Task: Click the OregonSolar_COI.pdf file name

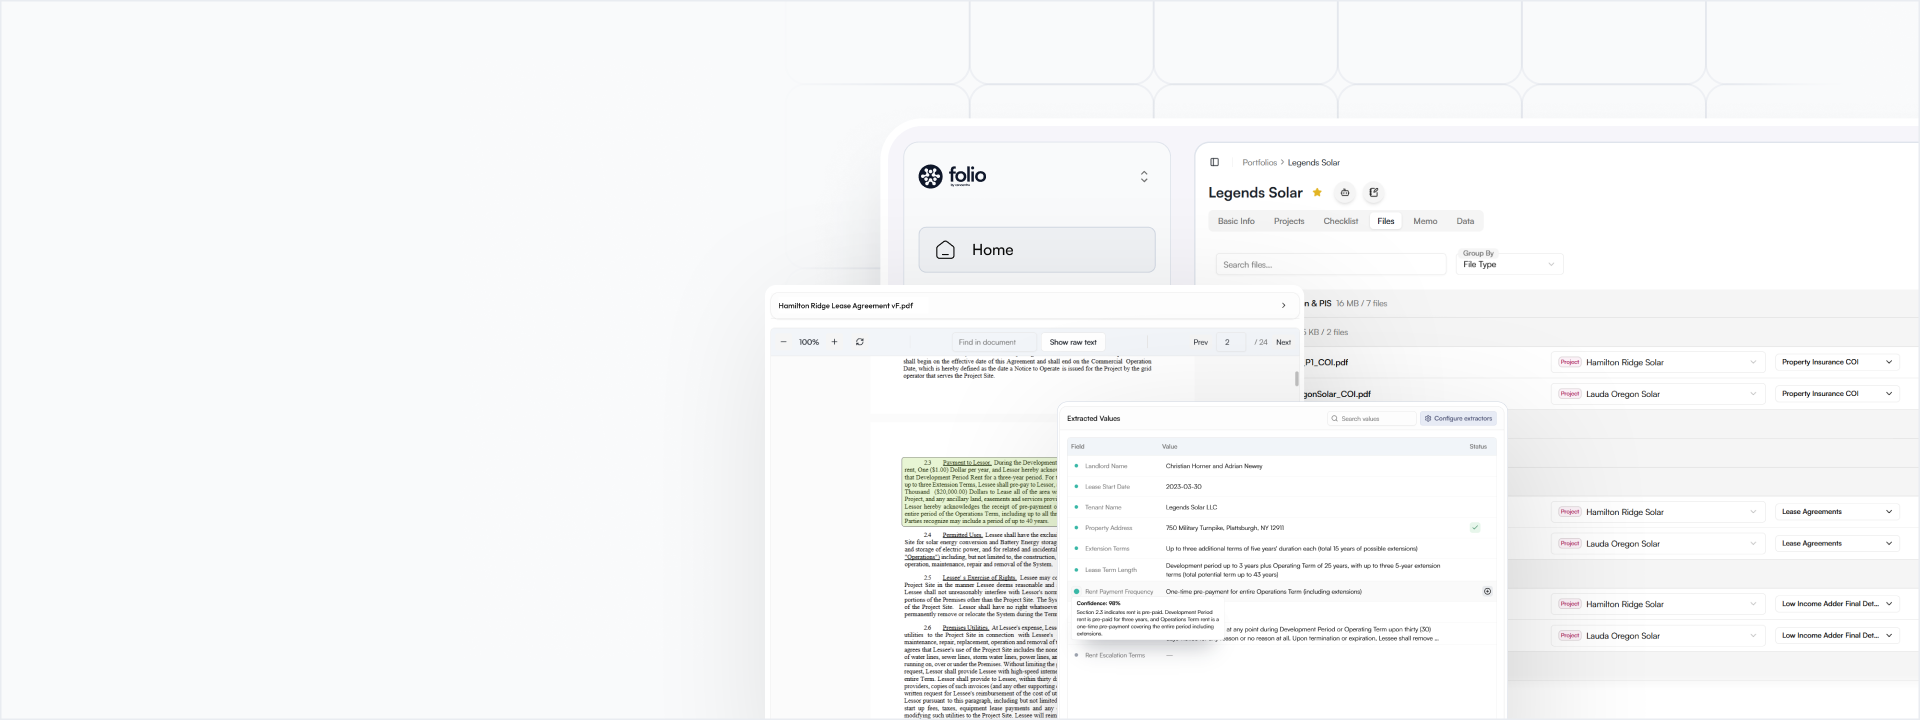Action: tap(1337, 394)
